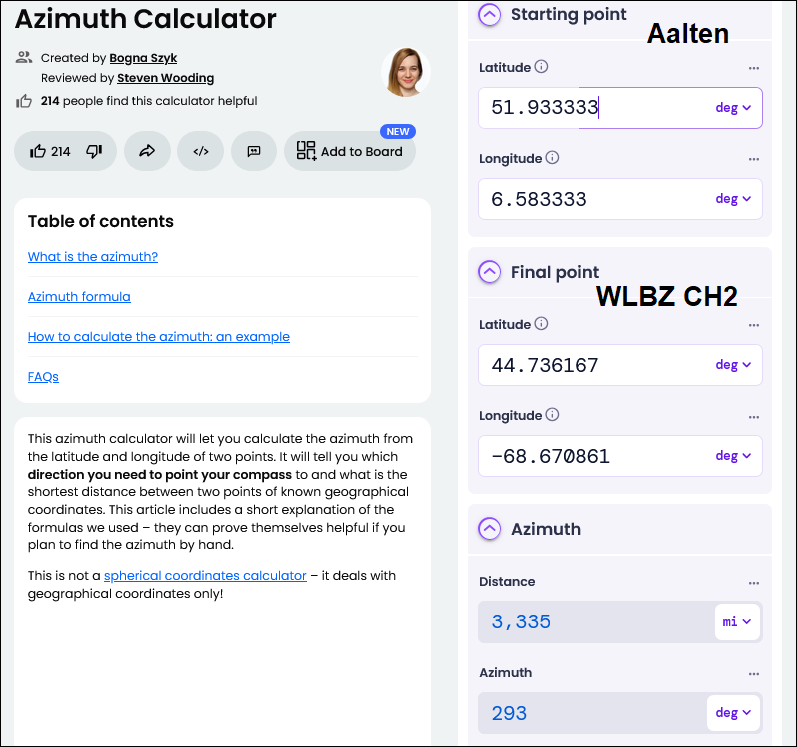Click the Distance result value 3,335
The image size is (797, 747).
521,621
